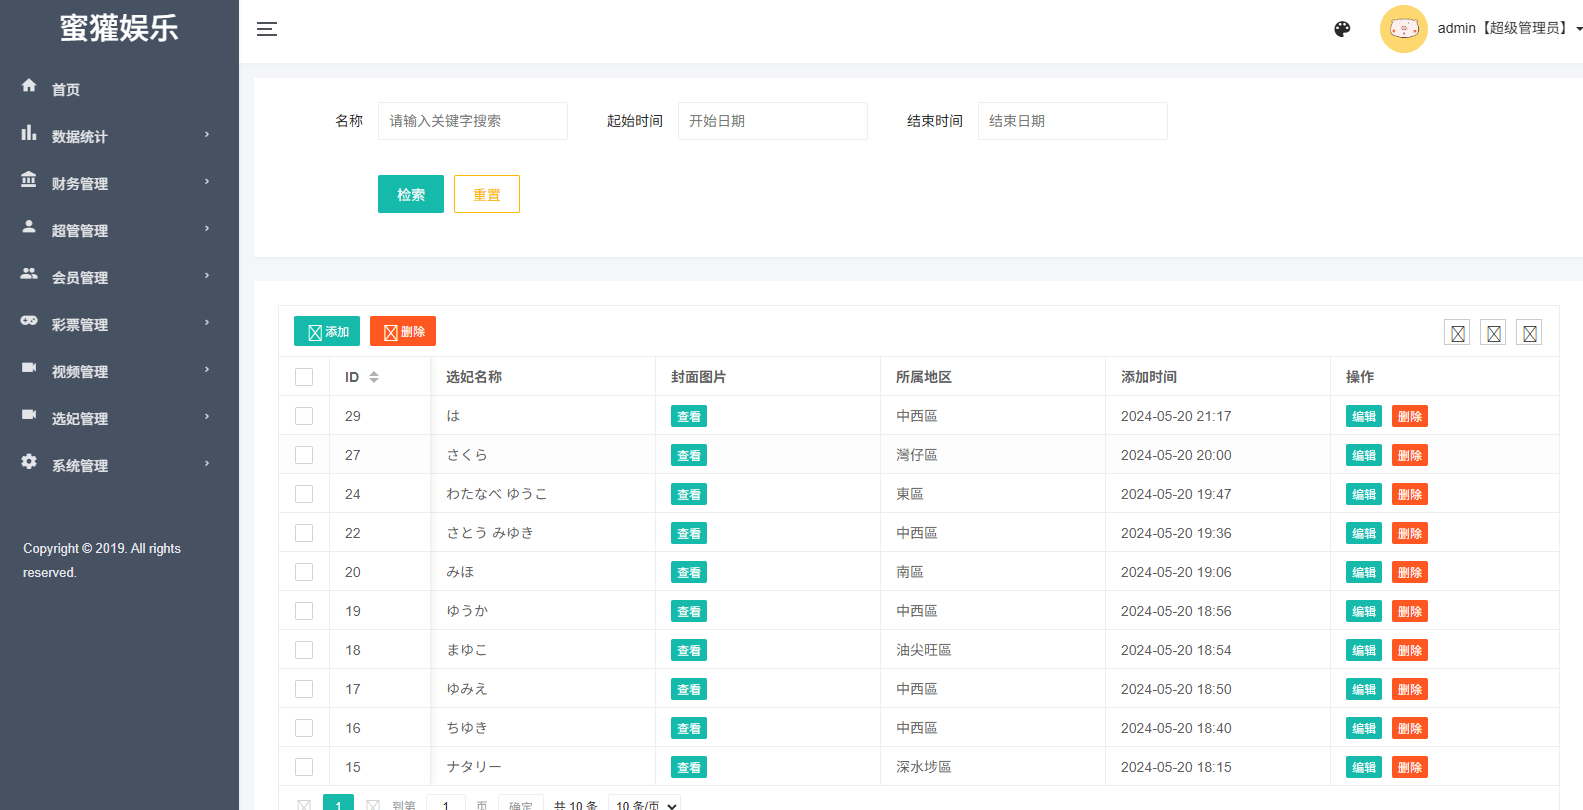Click the bar chart icon for 数据统计

pos(29,133)
